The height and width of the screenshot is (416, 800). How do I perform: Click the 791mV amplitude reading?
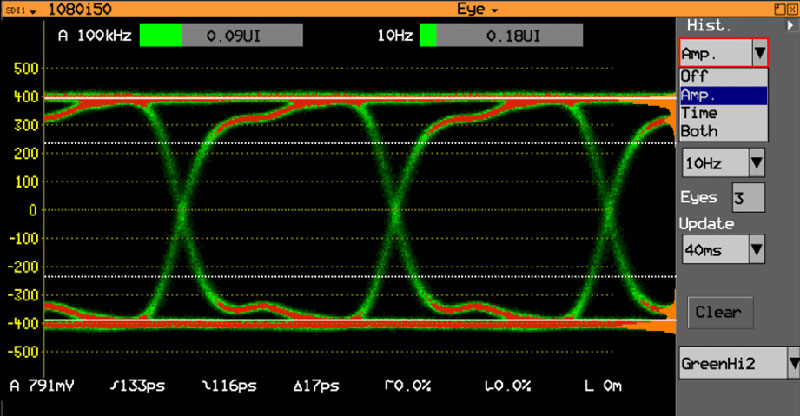[42, 386]
